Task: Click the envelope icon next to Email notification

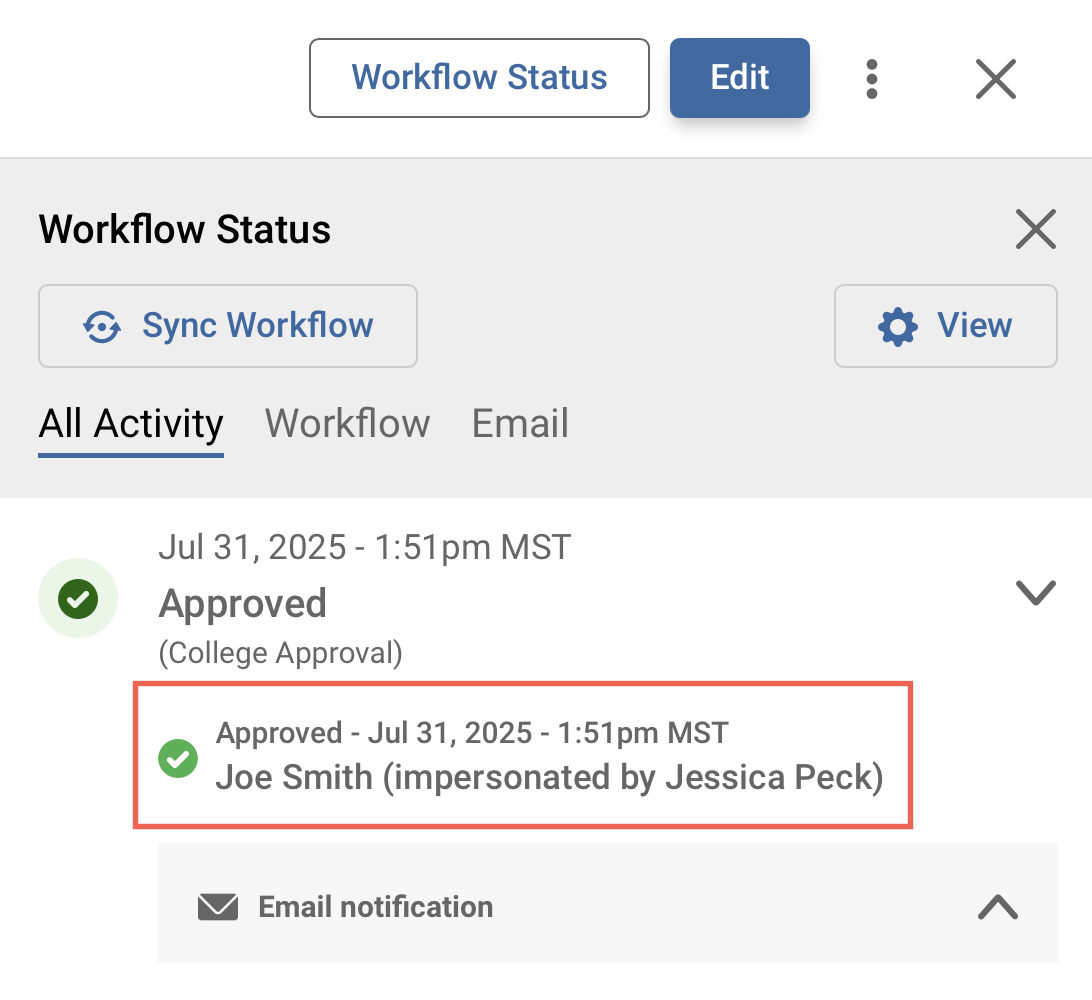Action: coord(216,906)
